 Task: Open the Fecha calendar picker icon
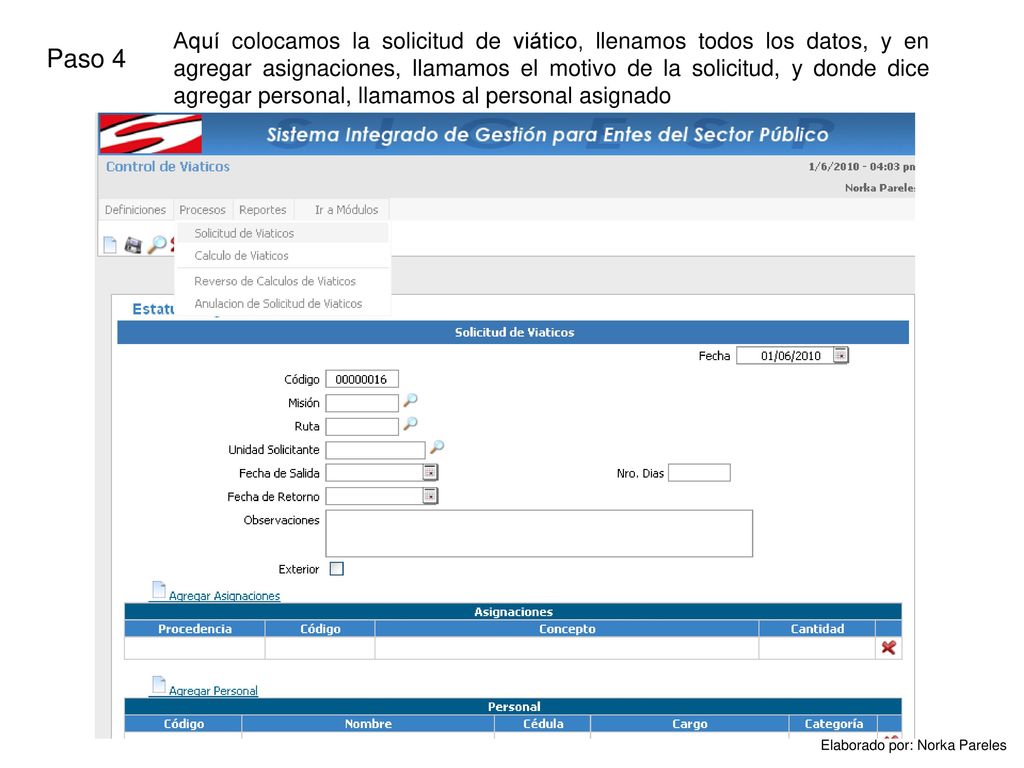(840, 355)
